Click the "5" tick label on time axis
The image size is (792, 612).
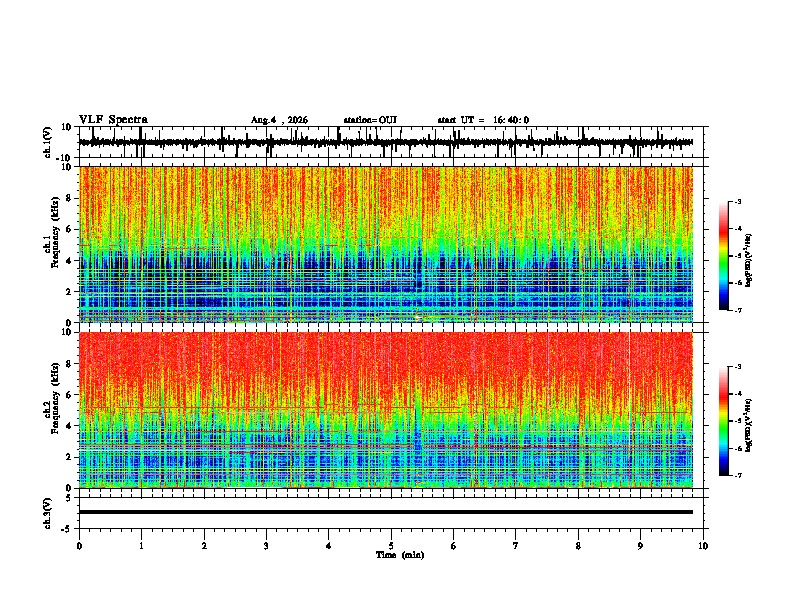click(391, 546)
